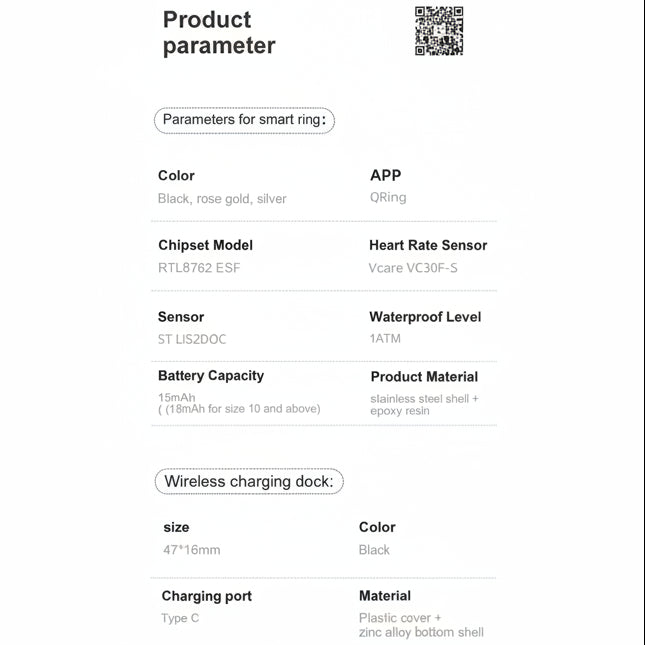This screenshot has width=645, height=645.
Task: Click the QR code image
Action: [x=439, y=31]
